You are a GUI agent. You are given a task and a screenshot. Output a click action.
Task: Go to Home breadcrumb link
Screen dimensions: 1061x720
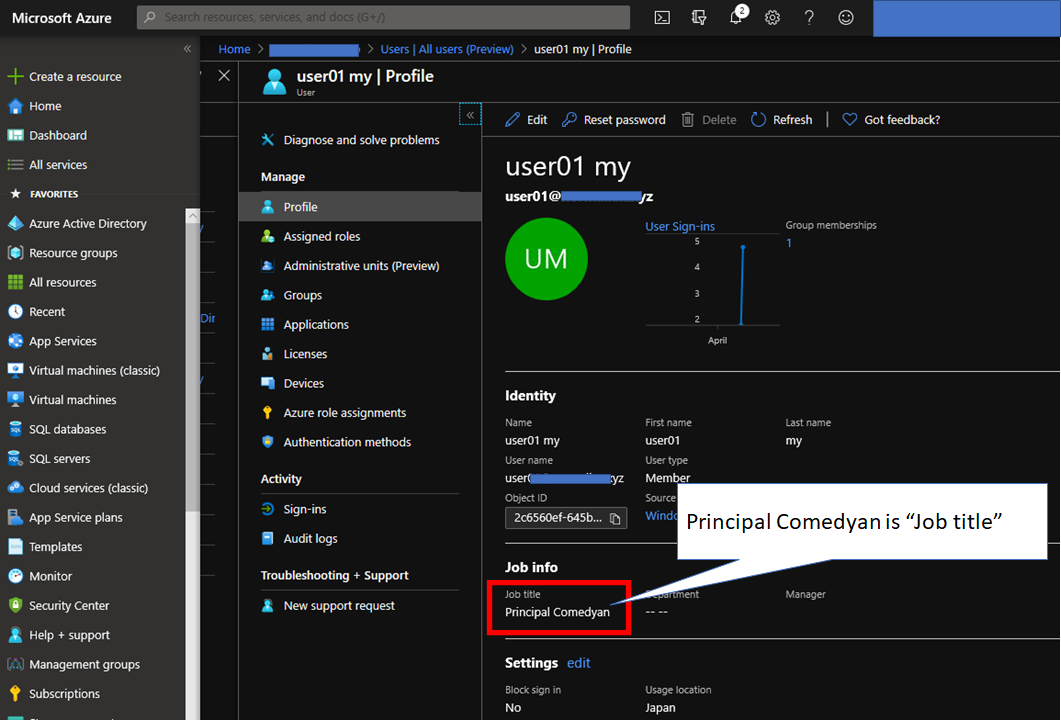pos(234,49)
